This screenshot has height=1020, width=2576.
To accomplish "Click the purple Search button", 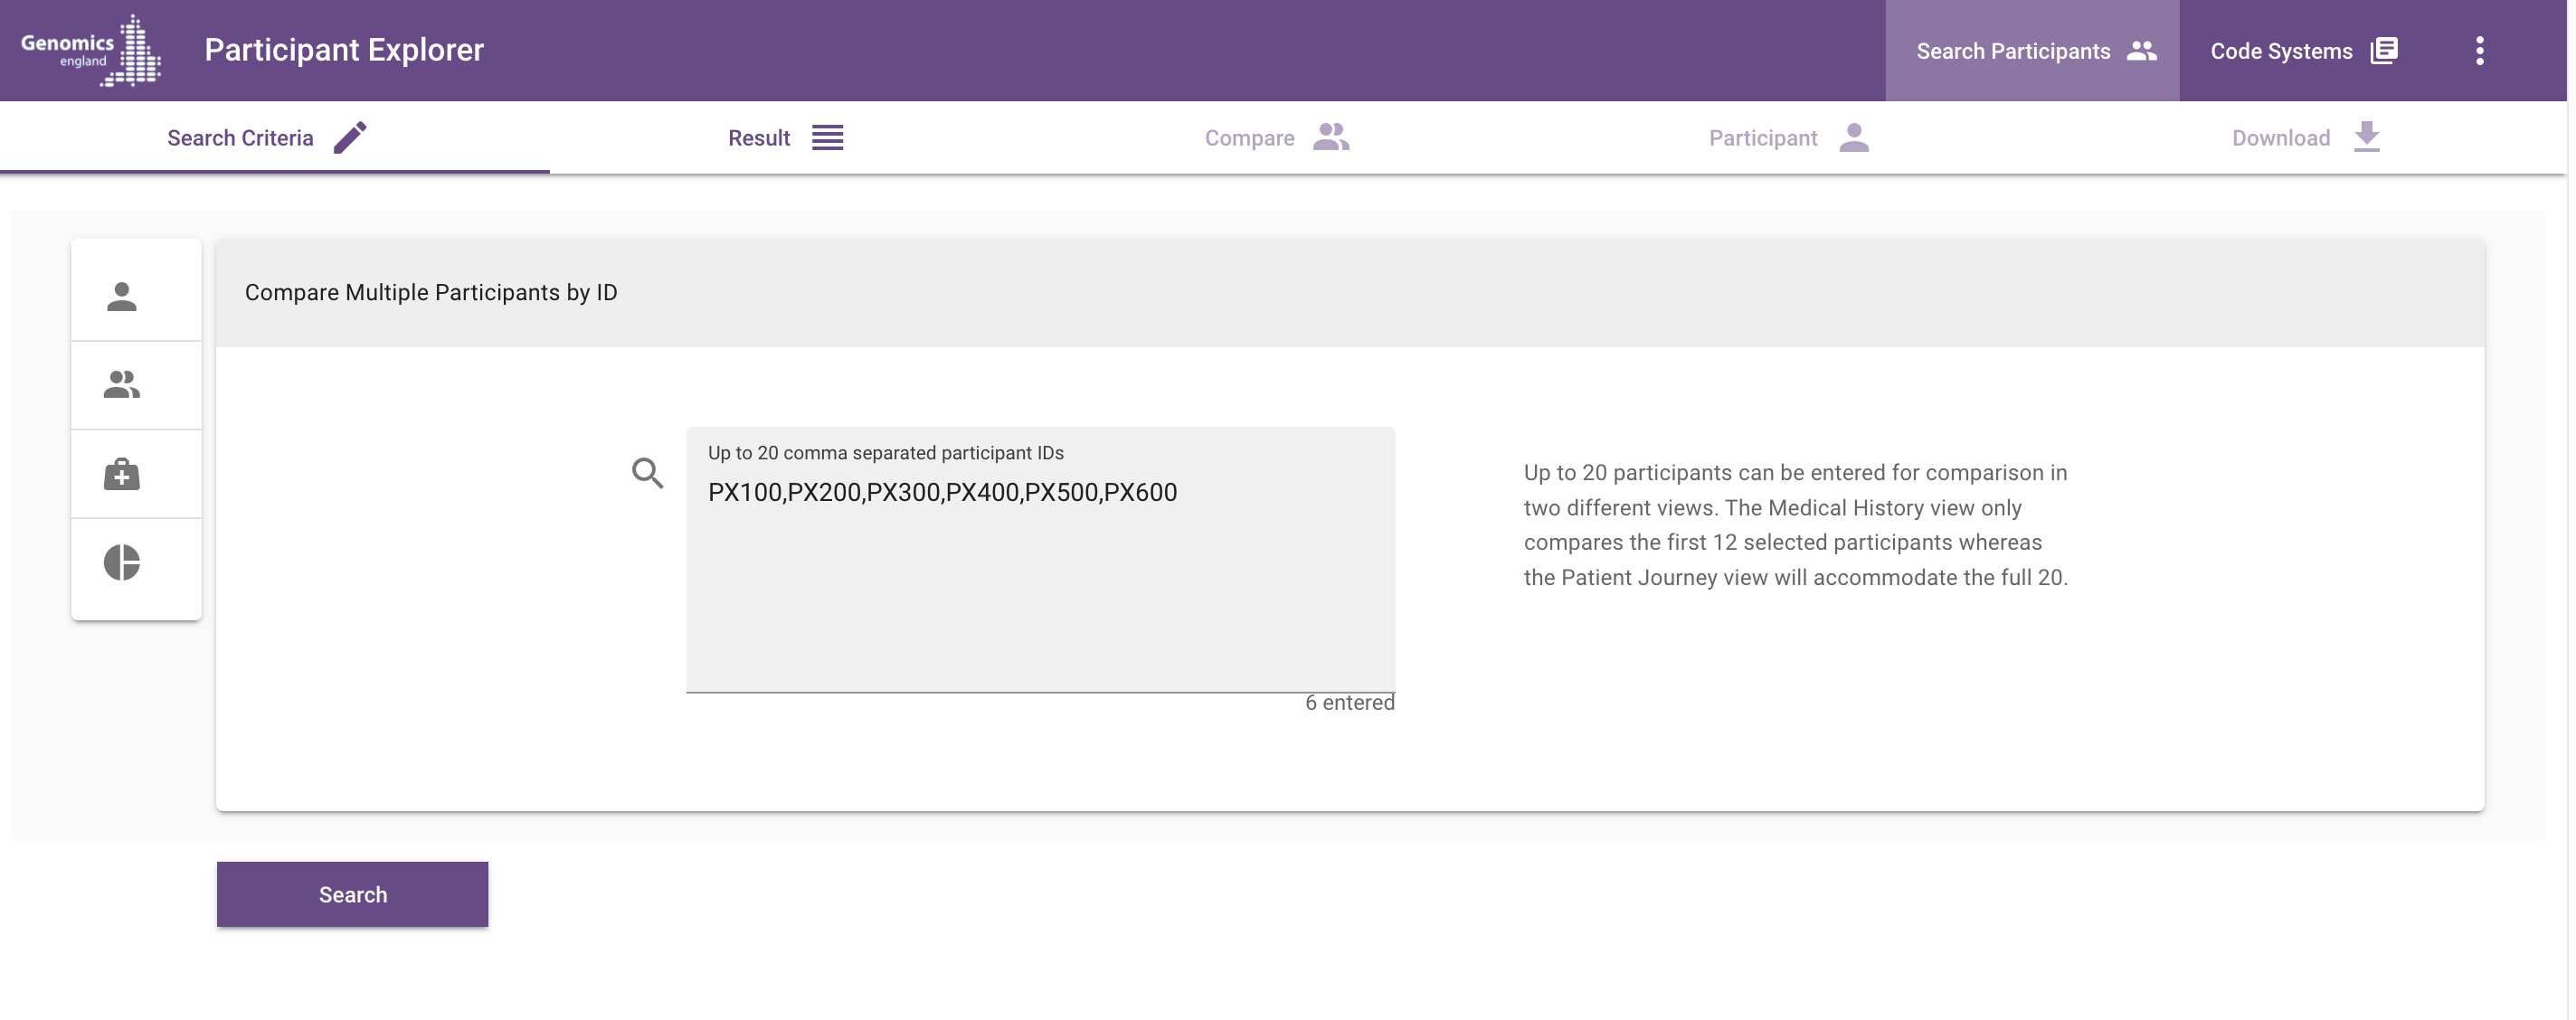I will coord(352,894).
